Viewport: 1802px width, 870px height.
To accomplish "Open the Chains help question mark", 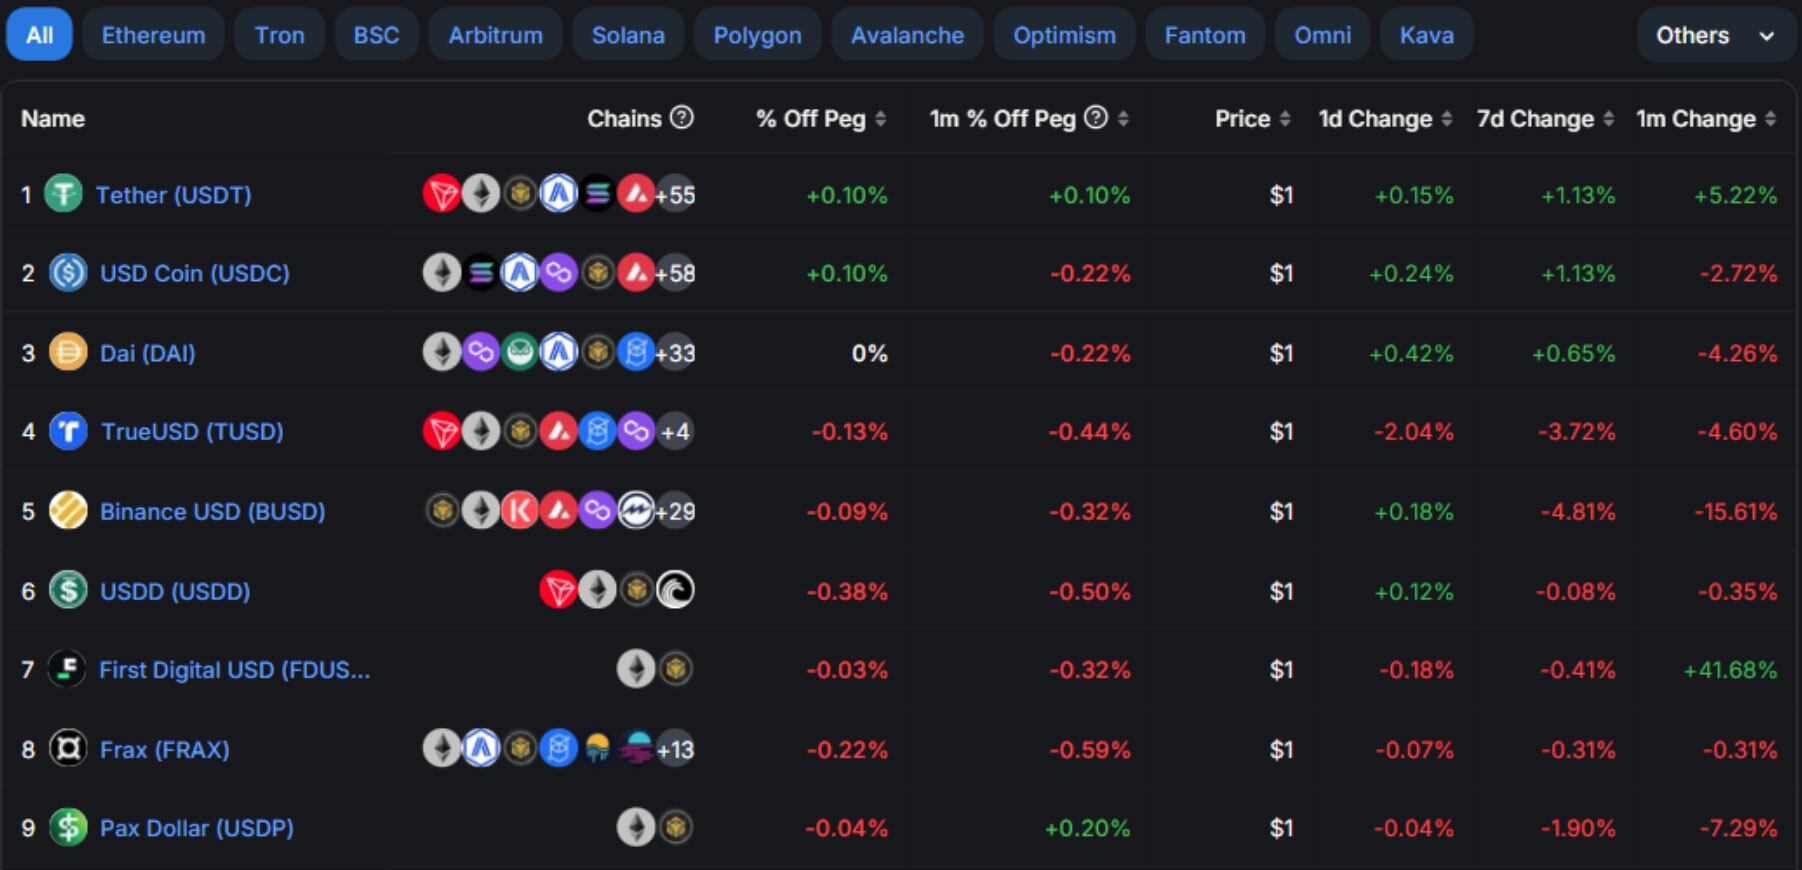I will click(681, 118).
